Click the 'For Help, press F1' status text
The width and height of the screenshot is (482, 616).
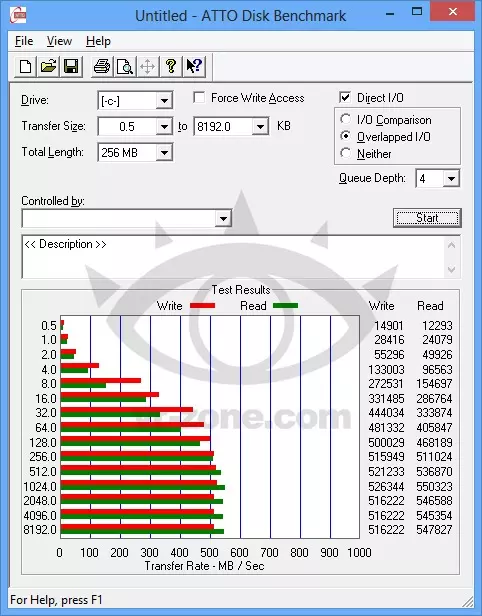click(56, 600)
